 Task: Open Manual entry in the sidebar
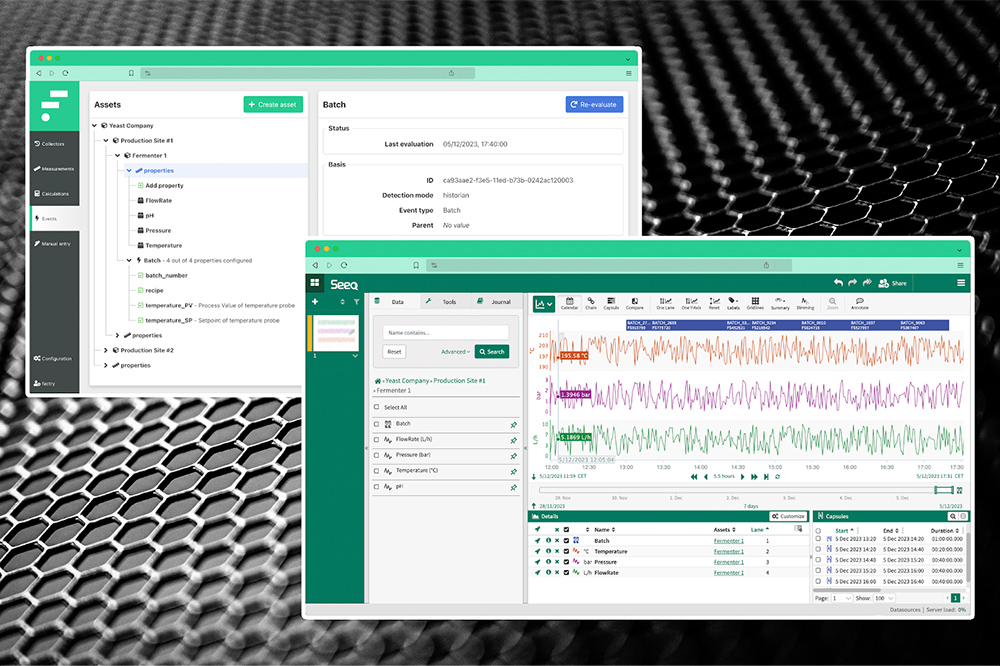pyautogui.click(x=54, y=243)
